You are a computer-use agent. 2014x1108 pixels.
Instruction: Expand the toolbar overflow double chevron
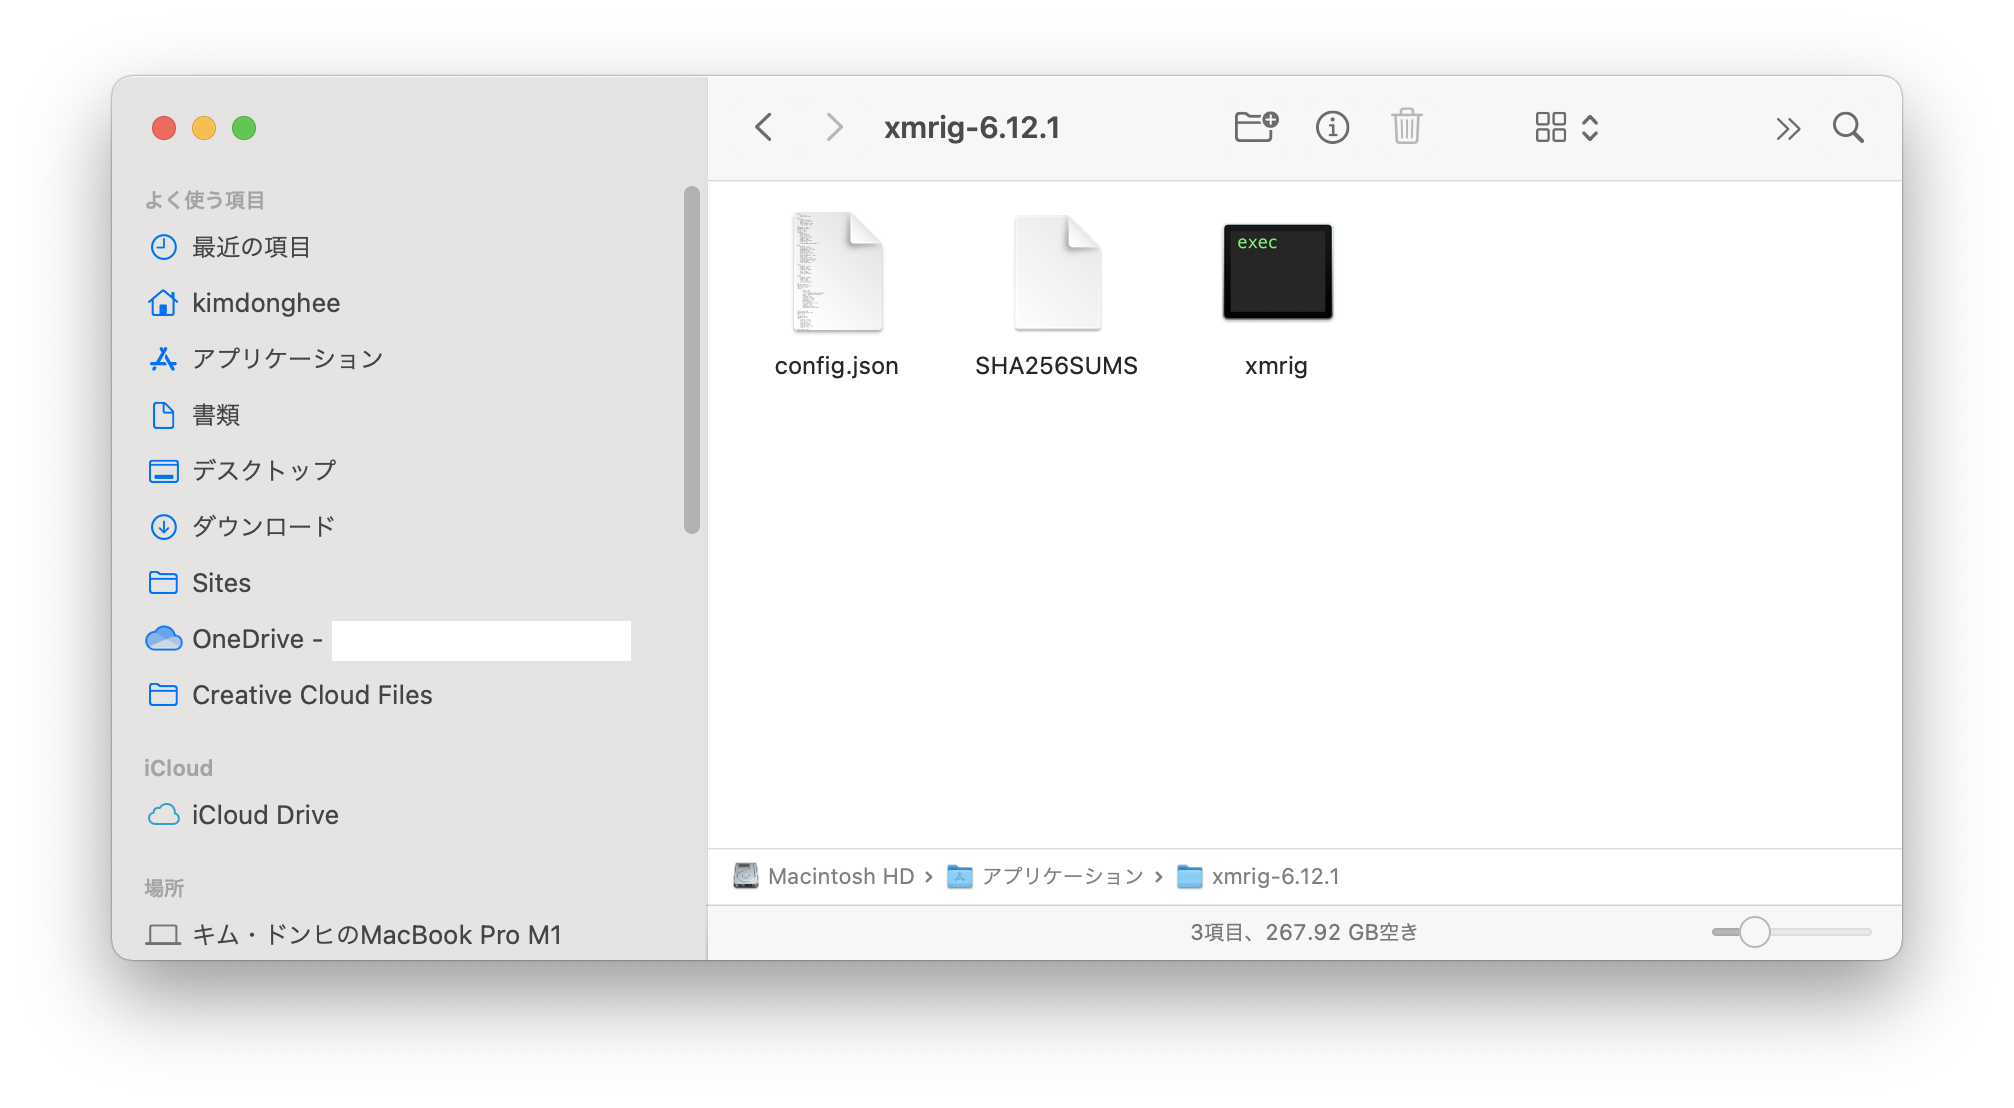(x=1788, y=128)
